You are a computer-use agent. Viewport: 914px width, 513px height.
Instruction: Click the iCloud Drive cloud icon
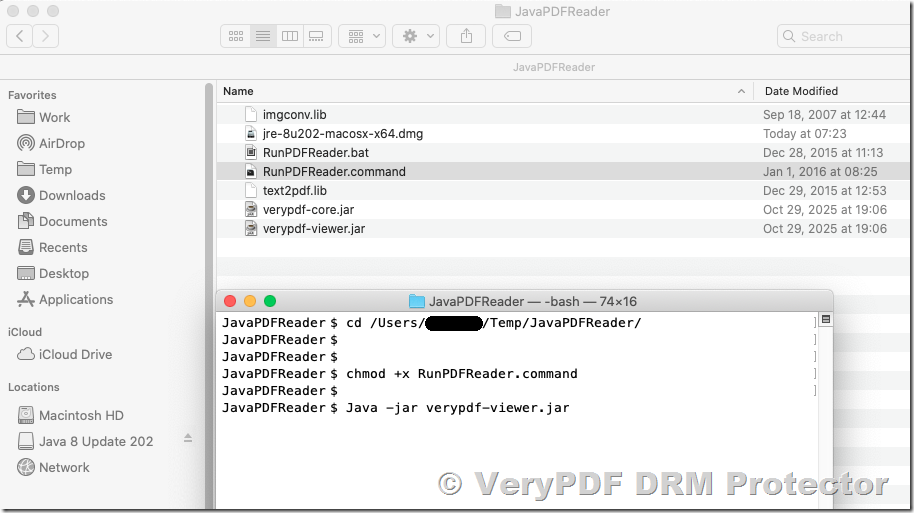(x=26, y=354)
